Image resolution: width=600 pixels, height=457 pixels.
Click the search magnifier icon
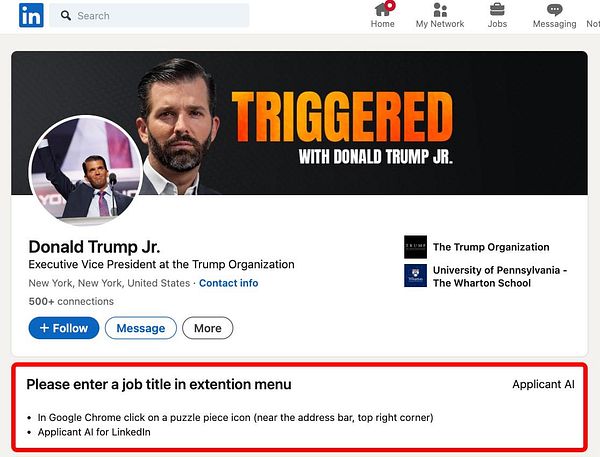(x=66, y=16)
